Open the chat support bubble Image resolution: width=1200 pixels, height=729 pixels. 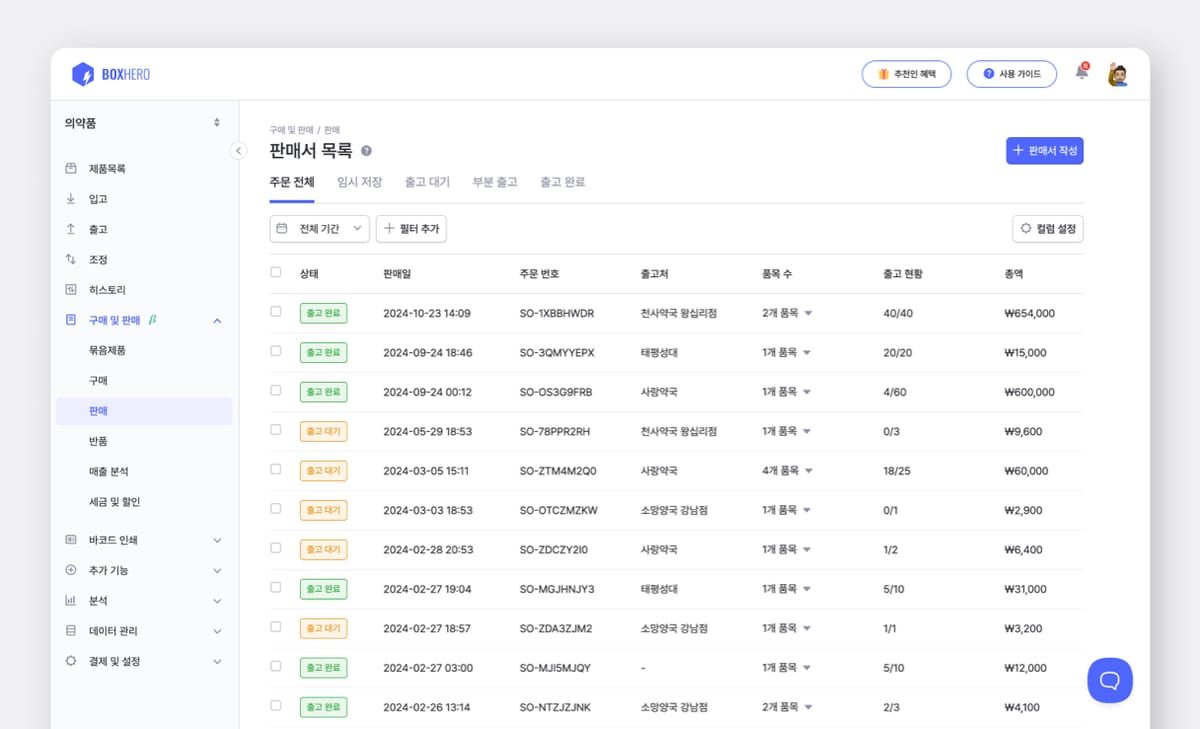(1109, 680)
